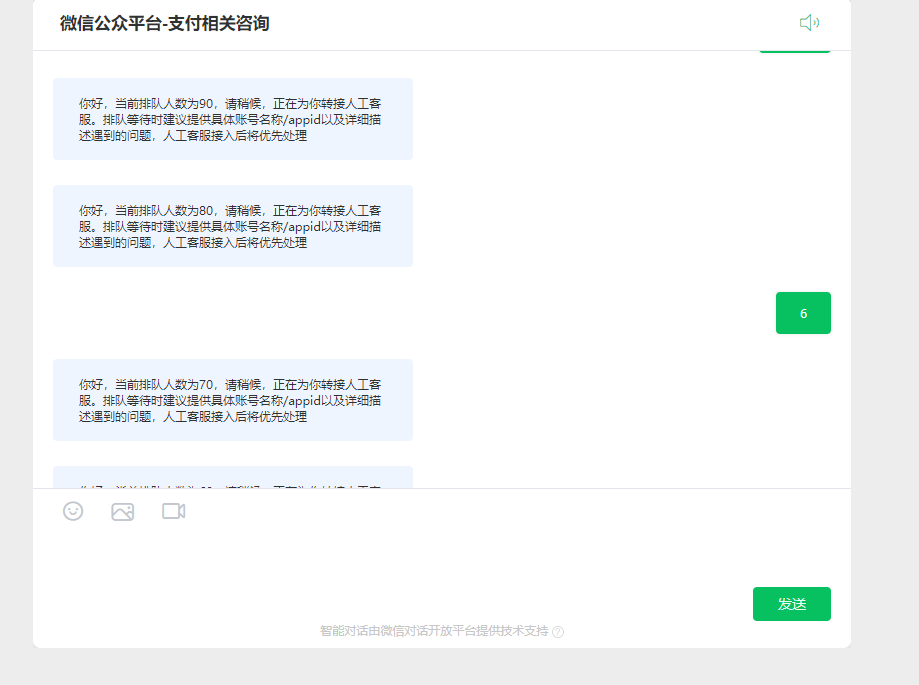Select the message saying queue is 90

coord(233,119)
